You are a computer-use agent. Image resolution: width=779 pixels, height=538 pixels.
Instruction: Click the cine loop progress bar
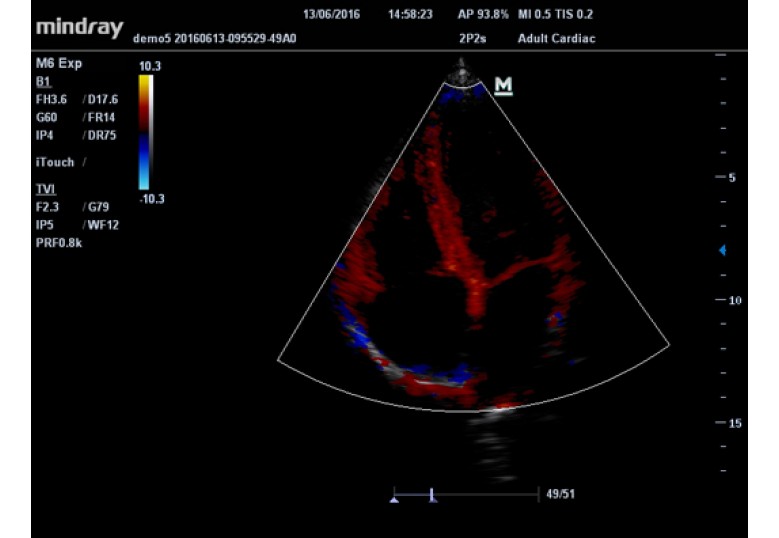[466, 494]
